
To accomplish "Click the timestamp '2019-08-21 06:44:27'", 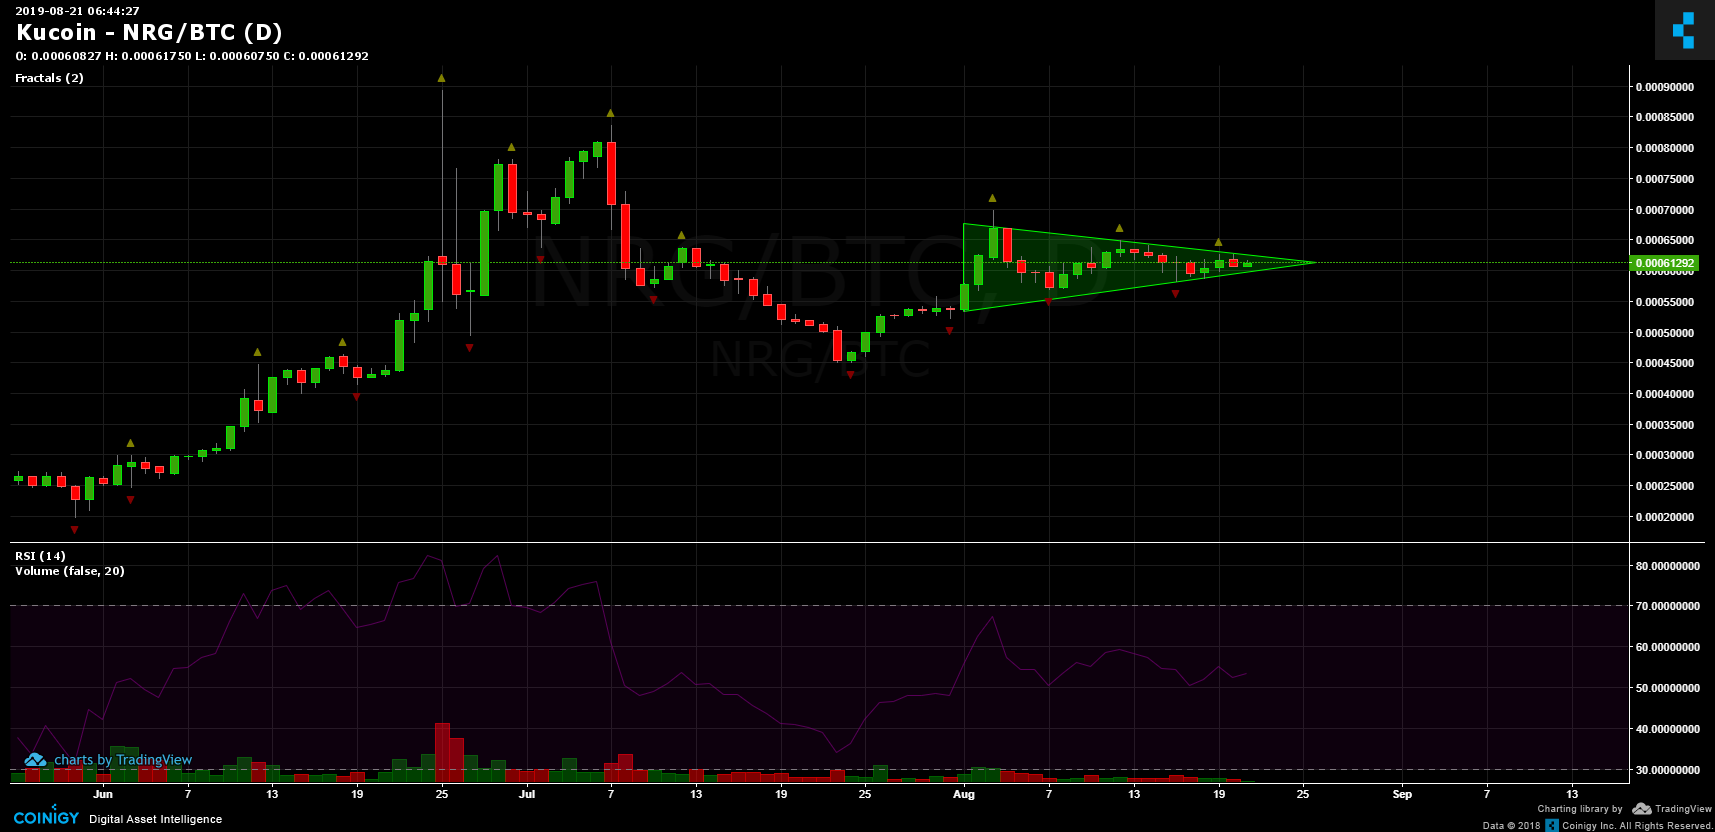I will click(77, 11).
